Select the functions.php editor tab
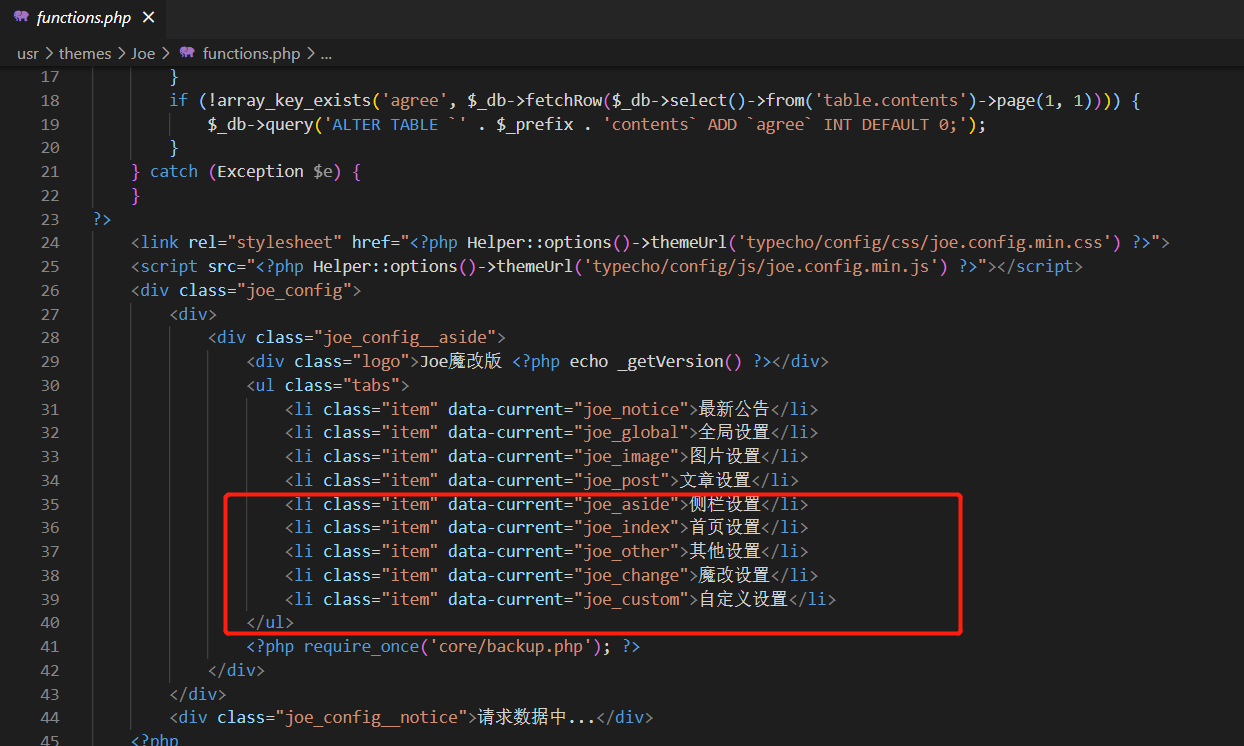 point(83,18)
